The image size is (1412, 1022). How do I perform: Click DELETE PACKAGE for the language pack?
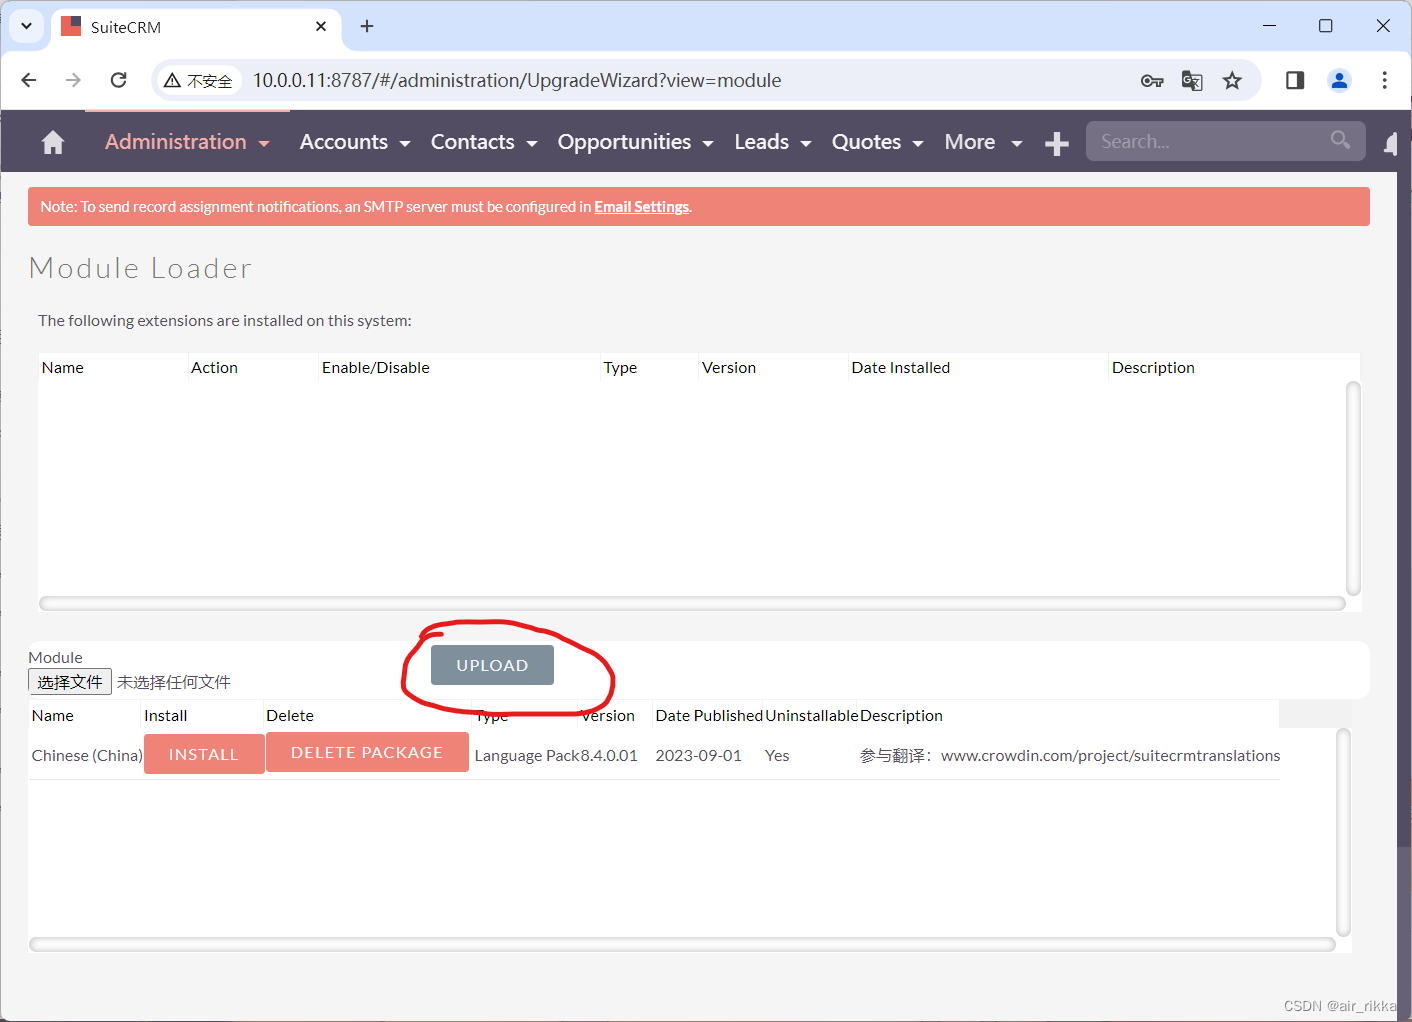[x=367, y=752]
